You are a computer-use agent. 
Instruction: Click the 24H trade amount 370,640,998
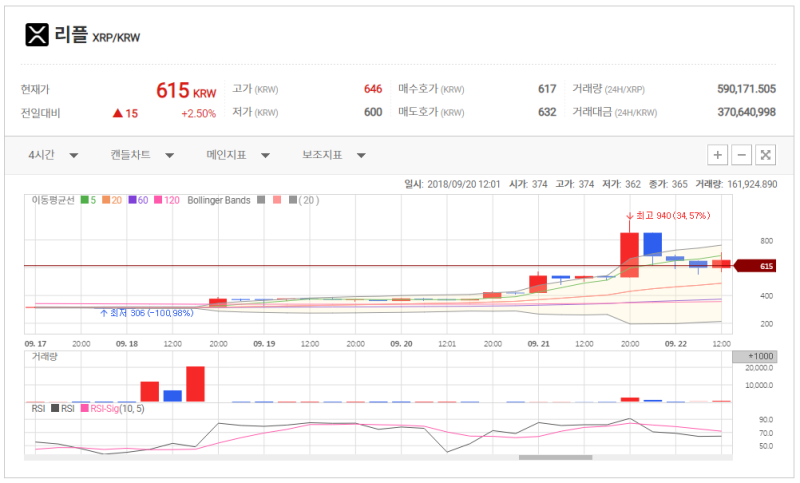click(746, 112)
